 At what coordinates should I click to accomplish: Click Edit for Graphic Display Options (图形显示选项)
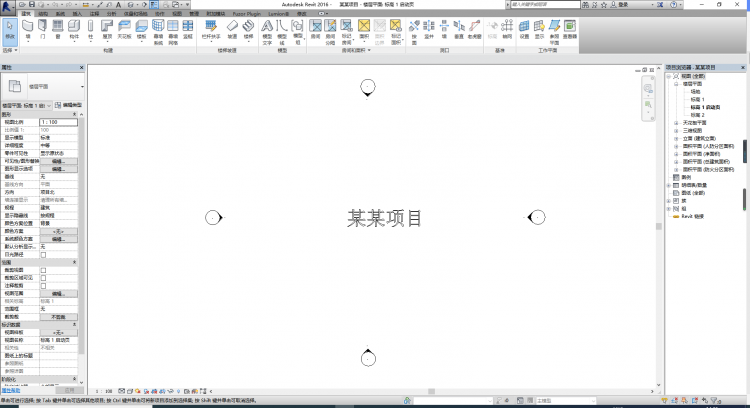[x=58, y=169]
